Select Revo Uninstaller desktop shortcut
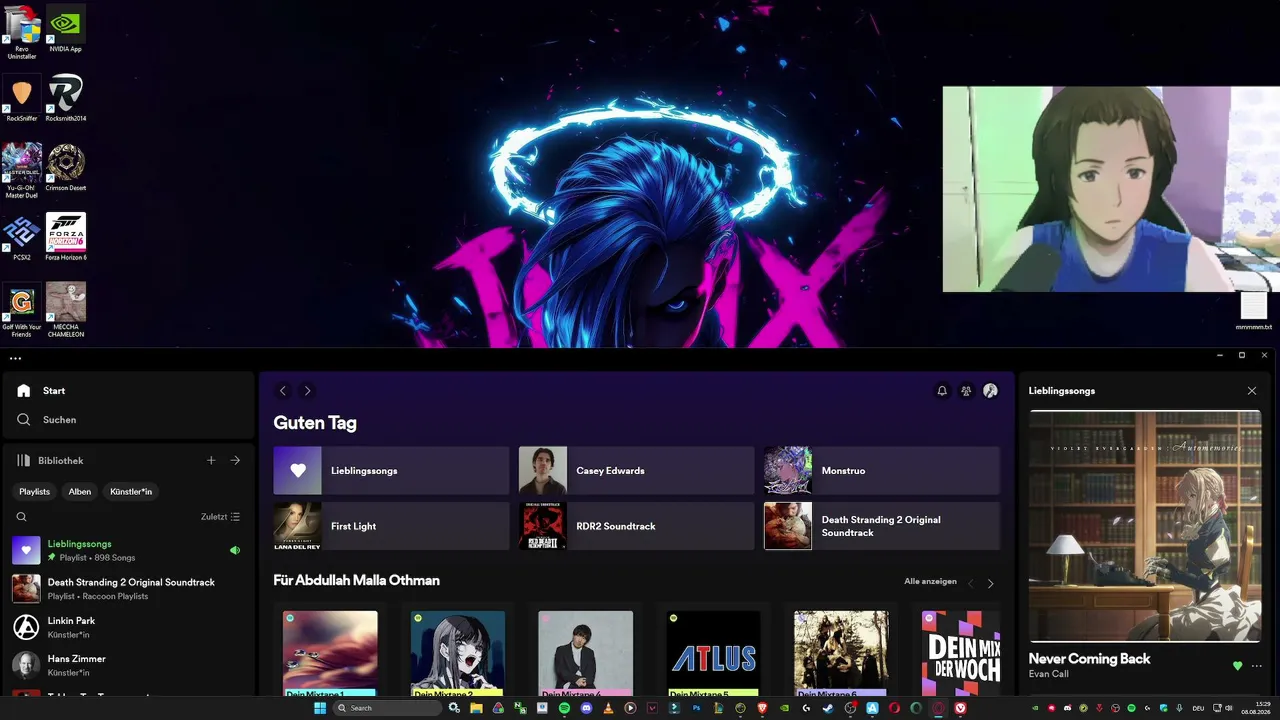The image size is (1280, 720). (x=22, y=32)
